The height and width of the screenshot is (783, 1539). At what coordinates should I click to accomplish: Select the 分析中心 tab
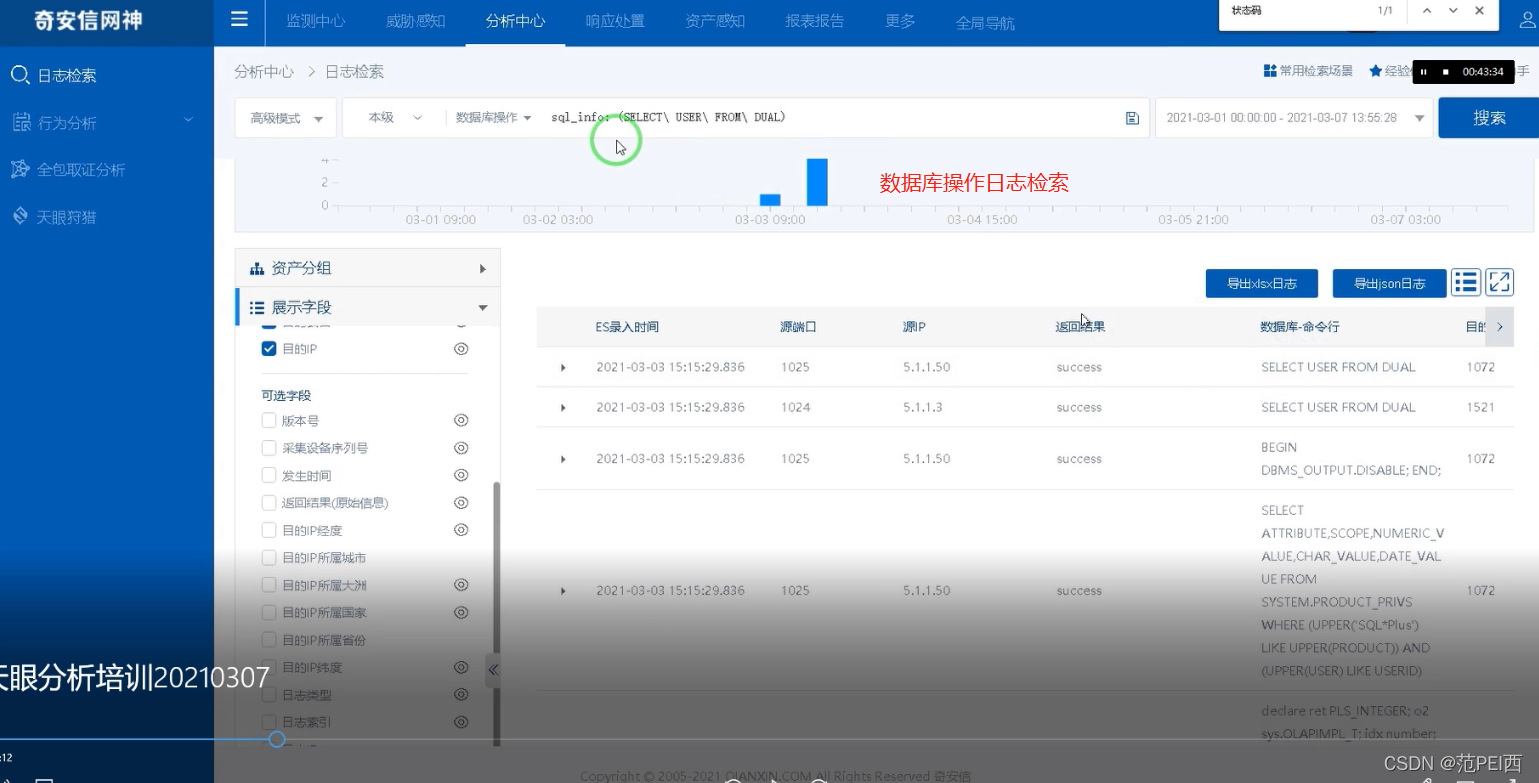click(515, 21)
